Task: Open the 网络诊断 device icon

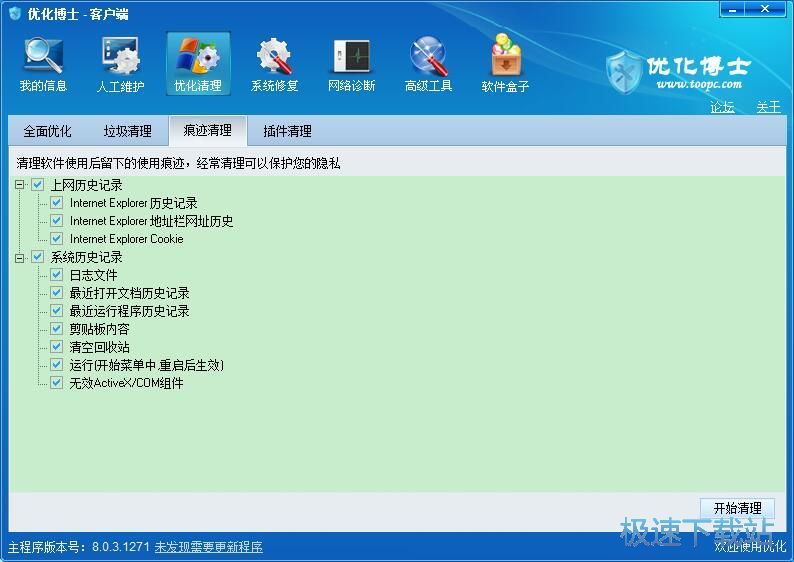Action: pos(351,56)
